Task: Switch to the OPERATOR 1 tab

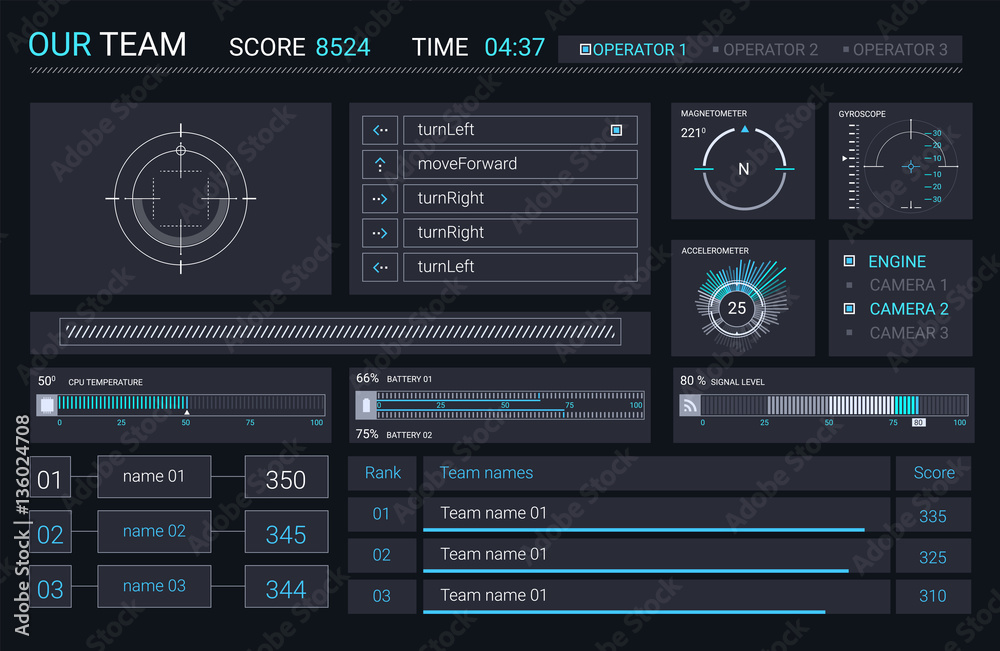Action: pyautogui.click(x=633, y=50)
